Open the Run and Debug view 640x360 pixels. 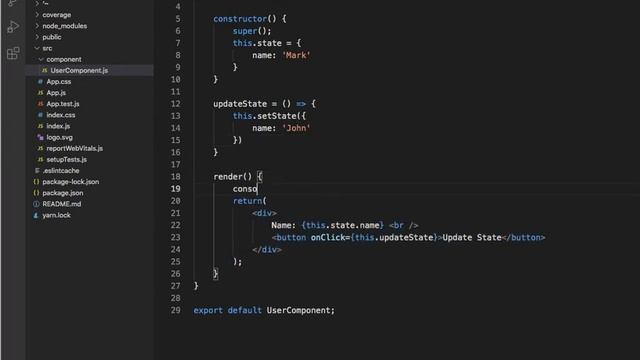click(13, 27)
